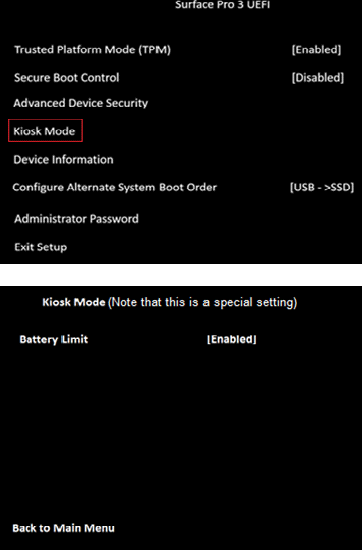Open Device Information page
Viewport: 362px width, 550px height.
[x=63, y=160]
